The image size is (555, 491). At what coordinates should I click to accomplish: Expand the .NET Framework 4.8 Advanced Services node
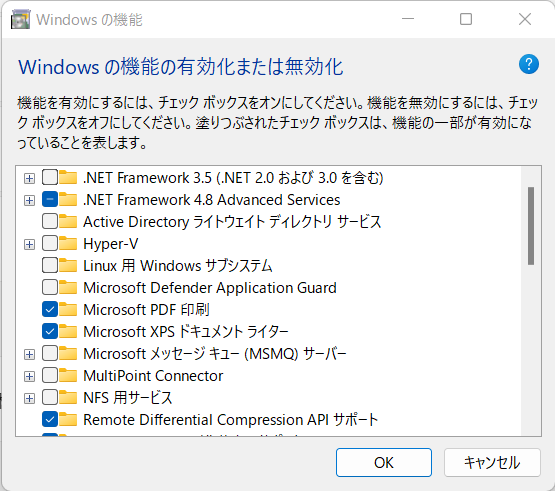[x=29, y=200]
